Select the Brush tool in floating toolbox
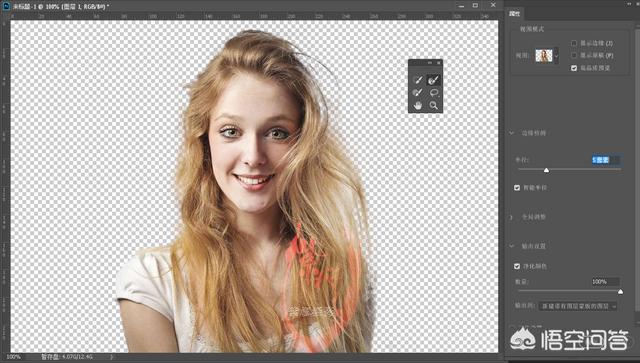The width and height of the screenshot is (640, 363). click(417, 93)
